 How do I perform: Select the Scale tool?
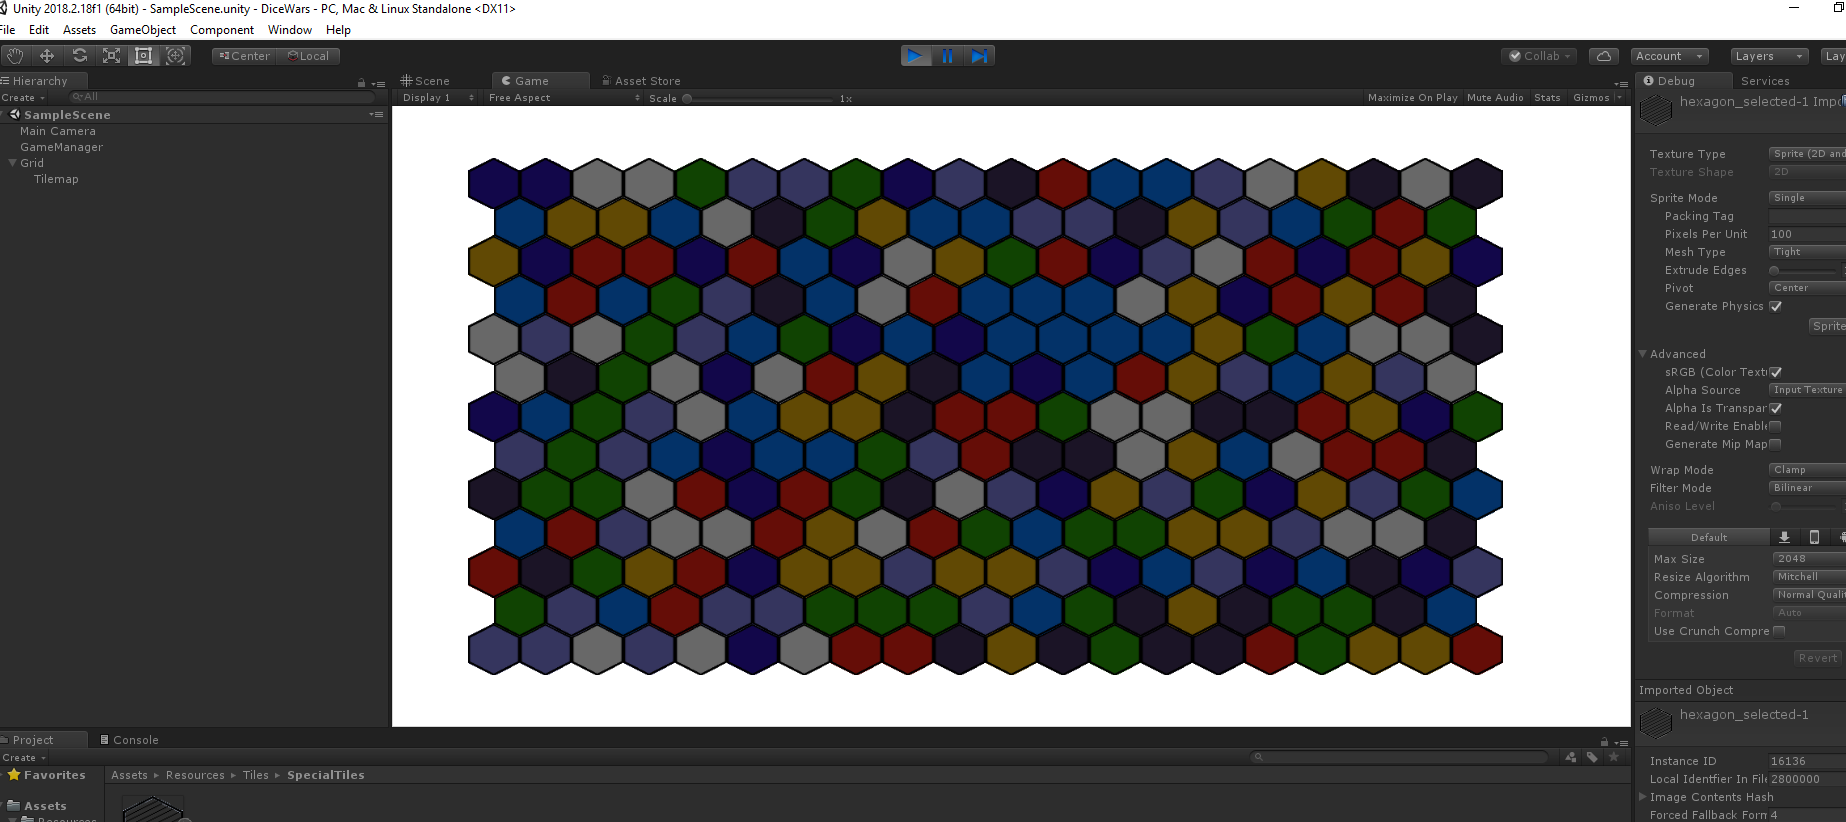(x=111, y=56)
